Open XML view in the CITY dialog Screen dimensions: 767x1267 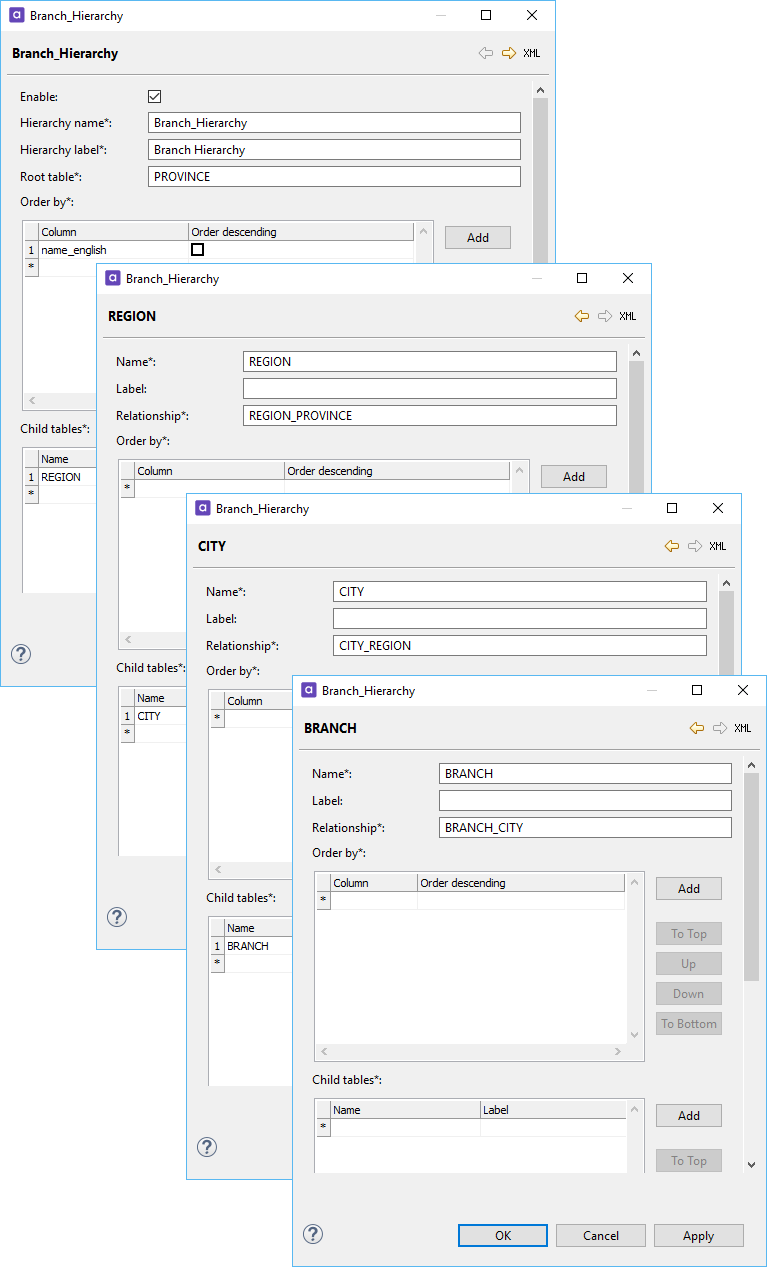tap(717, 547)
